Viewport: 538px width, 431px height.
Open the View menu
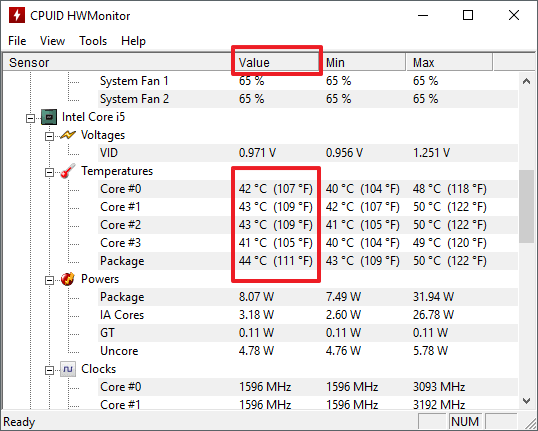[52, 41]
